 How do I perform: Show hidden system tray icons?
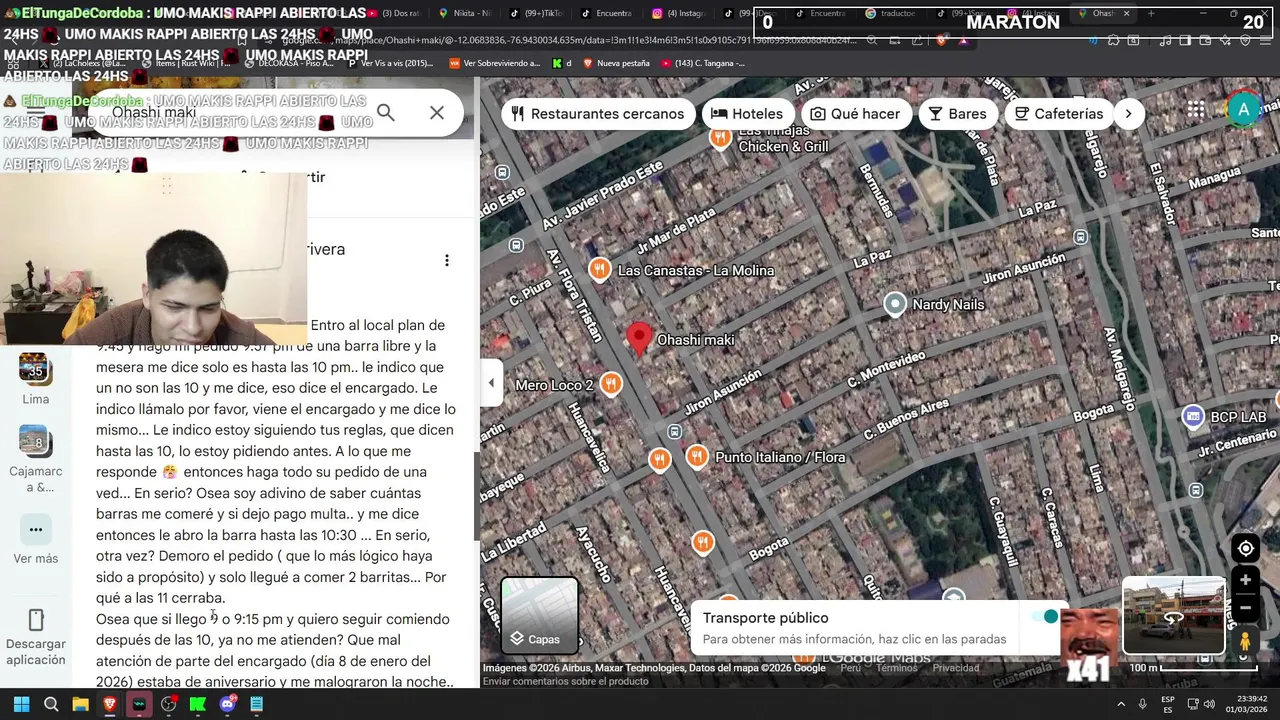pos(1120,704)
